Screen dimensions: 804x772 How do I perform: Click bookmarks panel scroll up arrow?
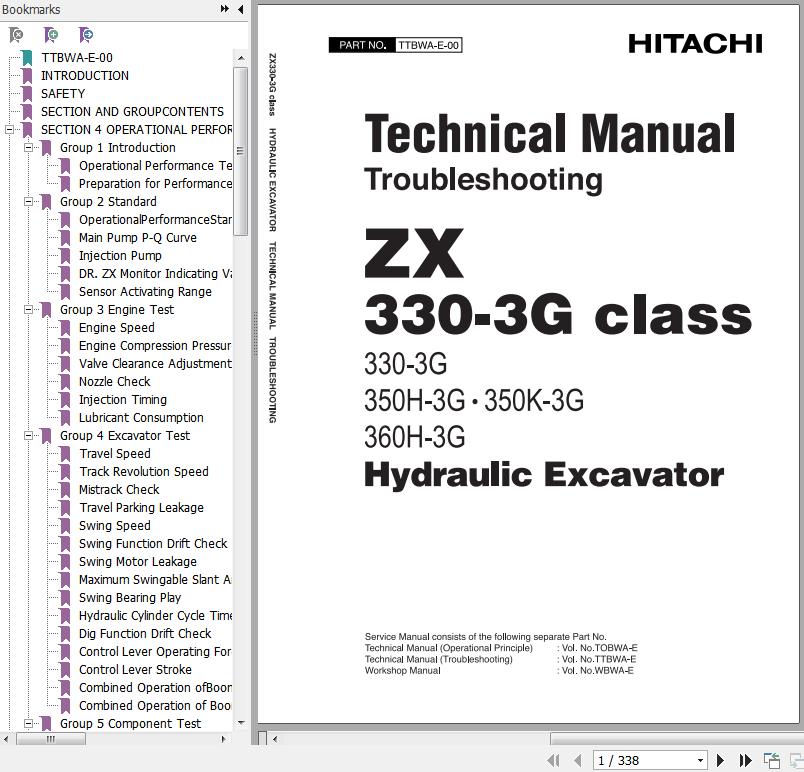pyautogui.click(x=240, y=58)
